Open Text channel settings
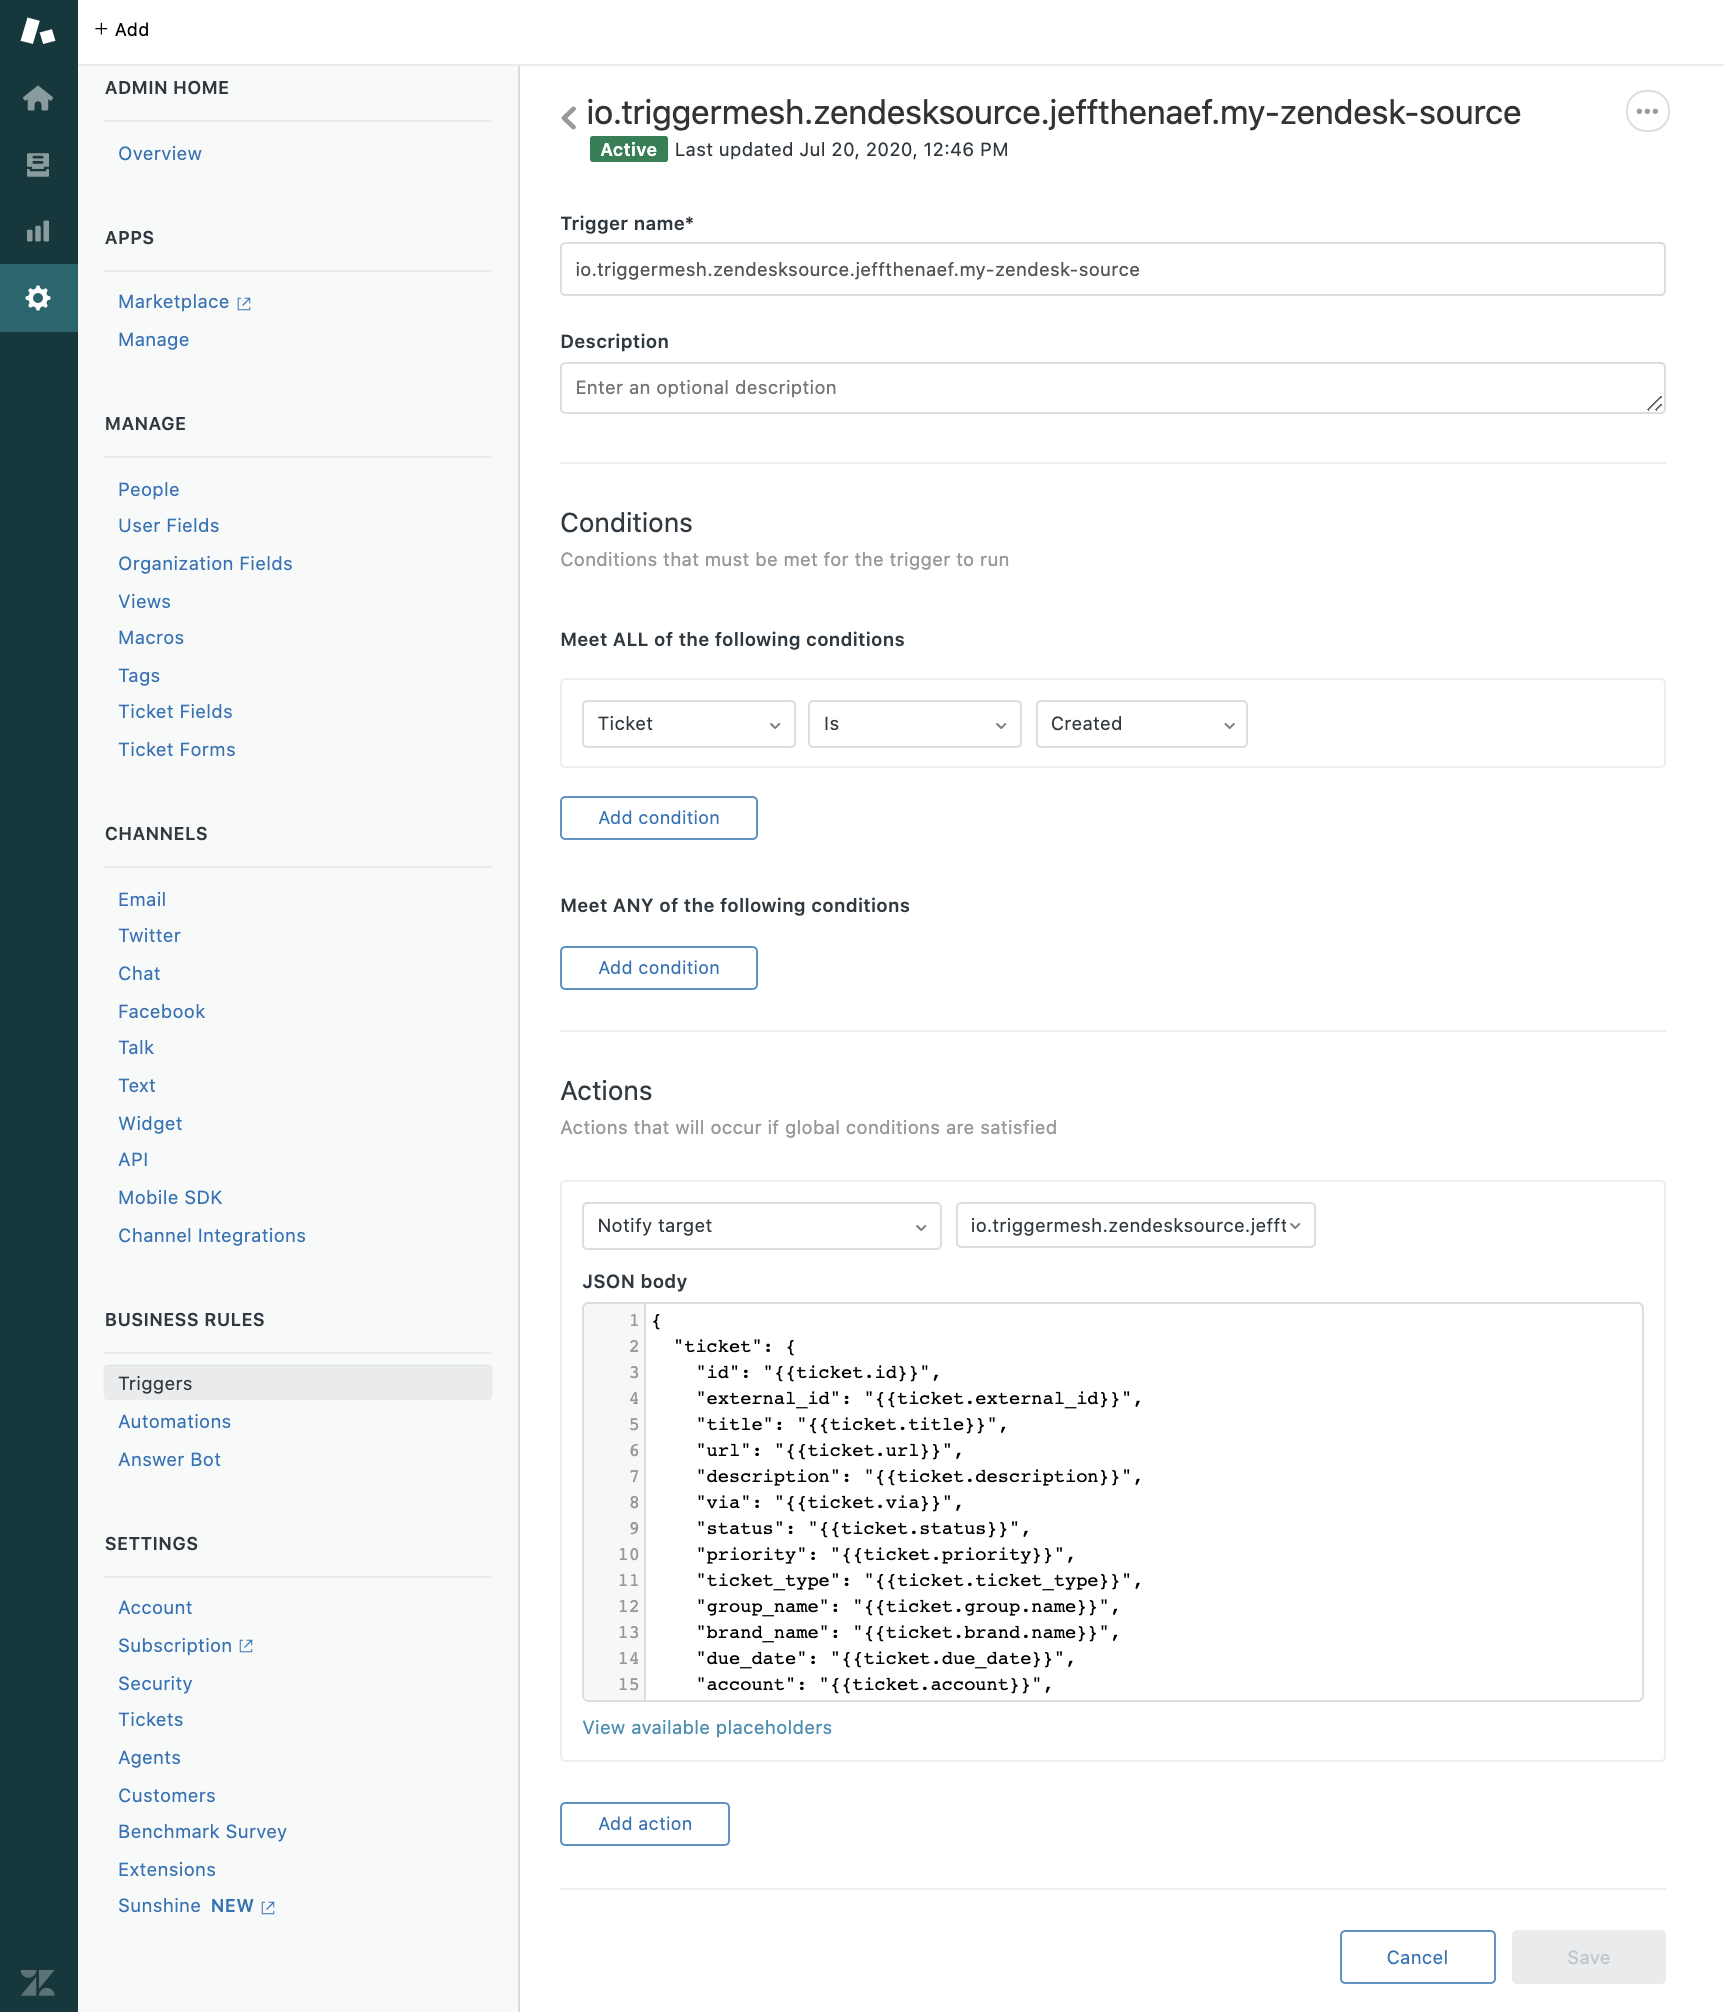Viewport: 1724px width, 2012px height. click(x=137, y=1086)
